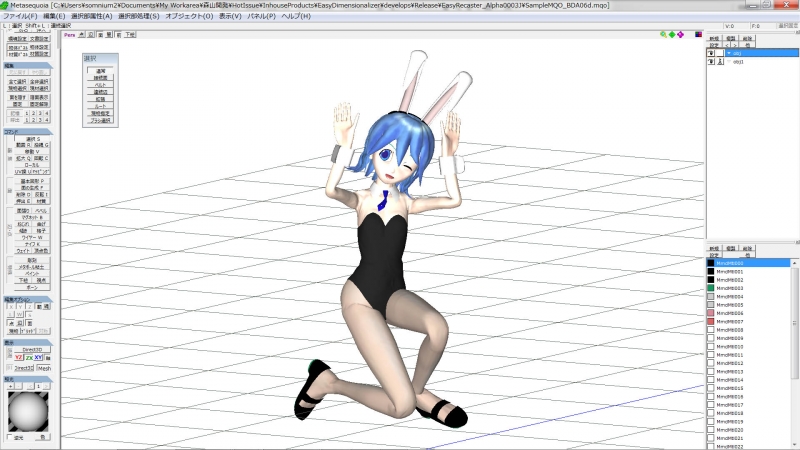The width and height of the screenshot is (800, 450).
Task: Collapse the 編集オプション panel header
Action: (x=28, y=299)
